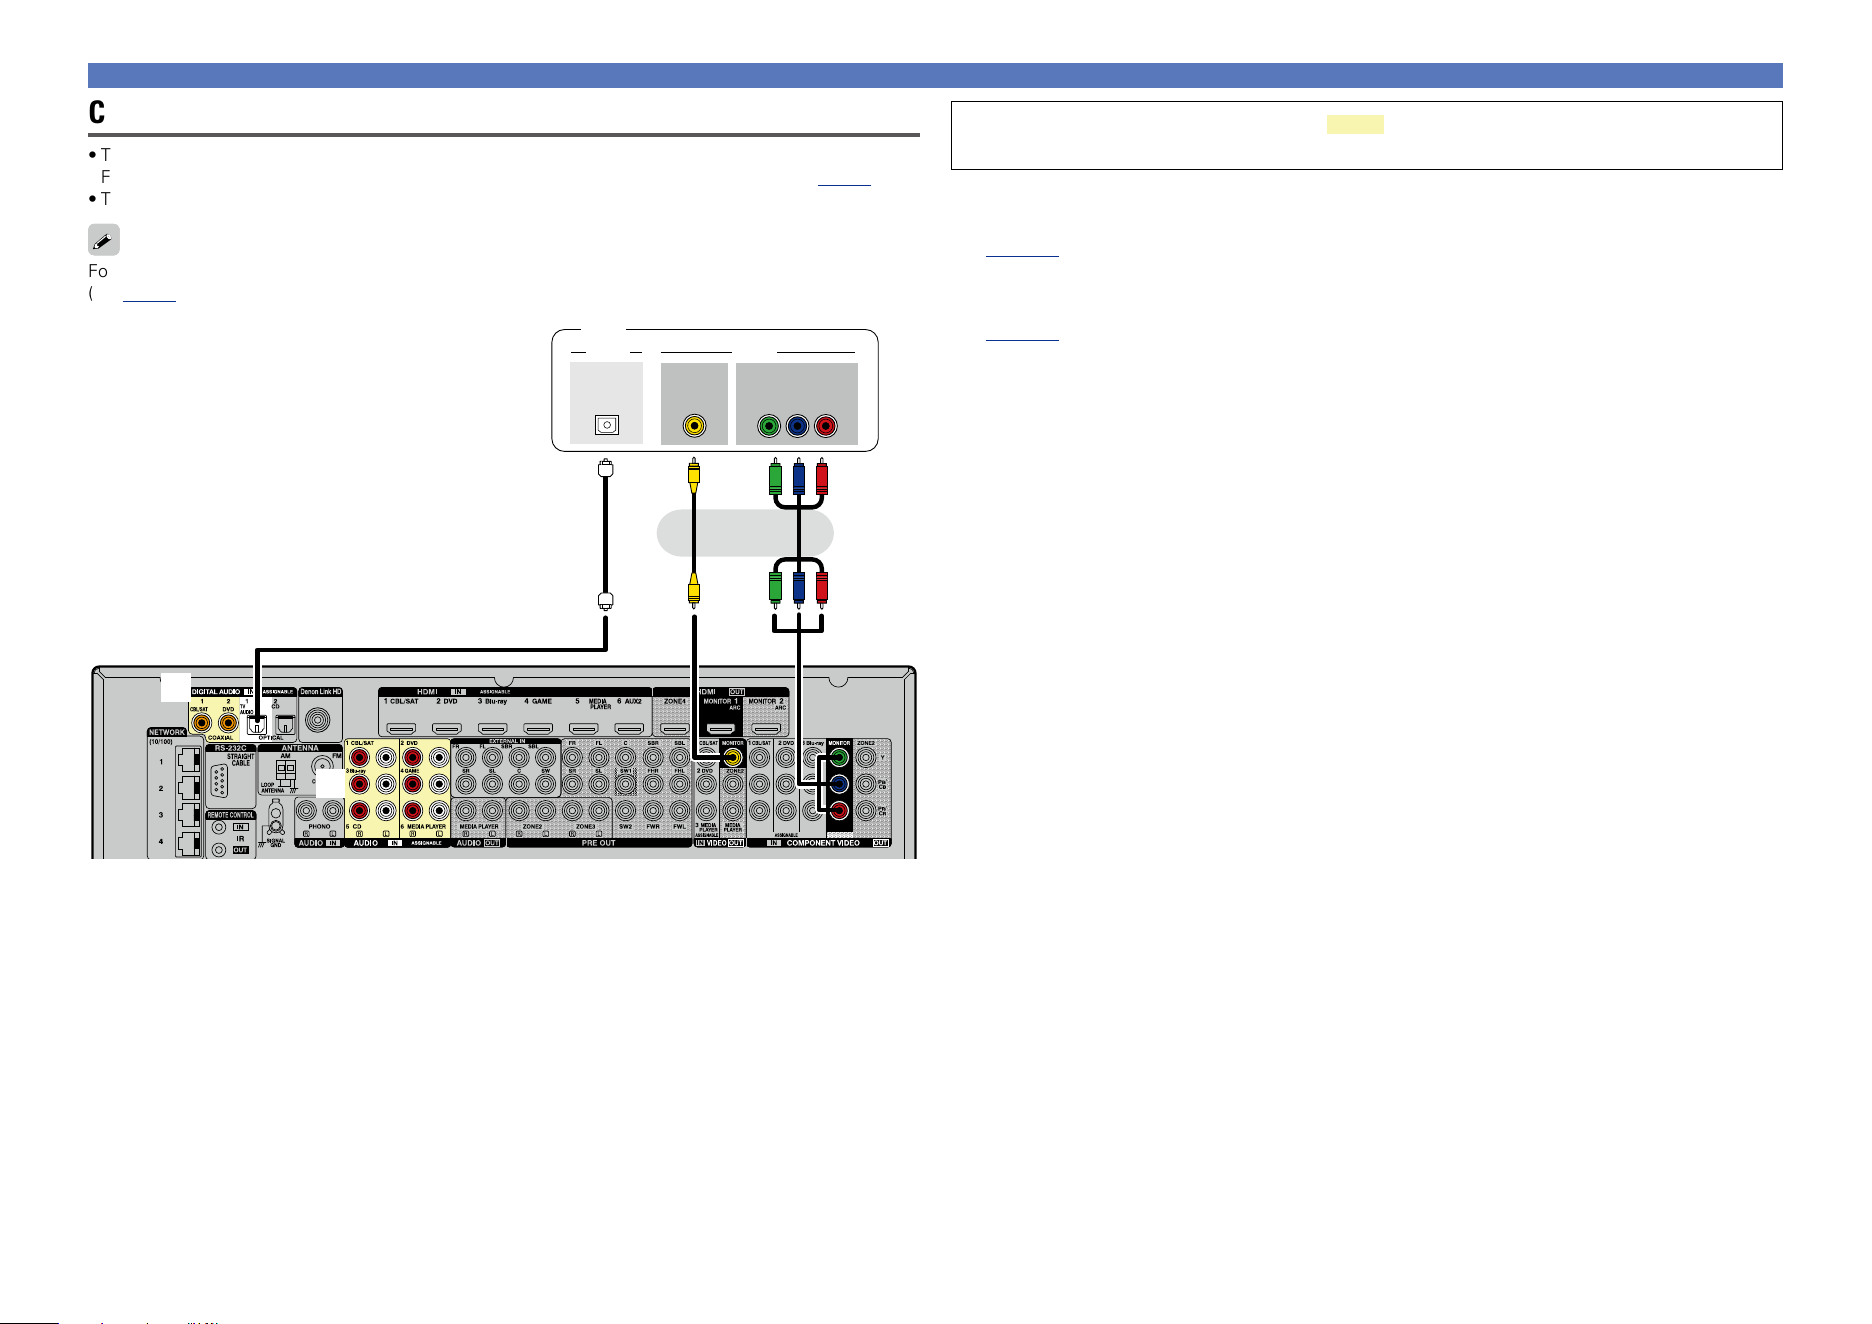1872x1324 pixels.
Task: Click the optical 2 CD input jack
Action: (x=284, y=724)
